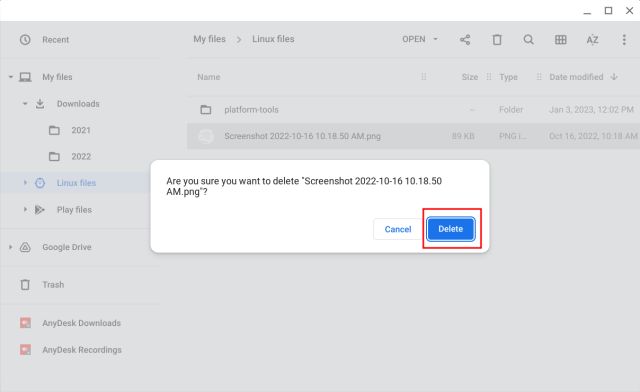Screen dimensions: 640x392
Task: Open the OPEN dropdown arrow
Action: 436,39
